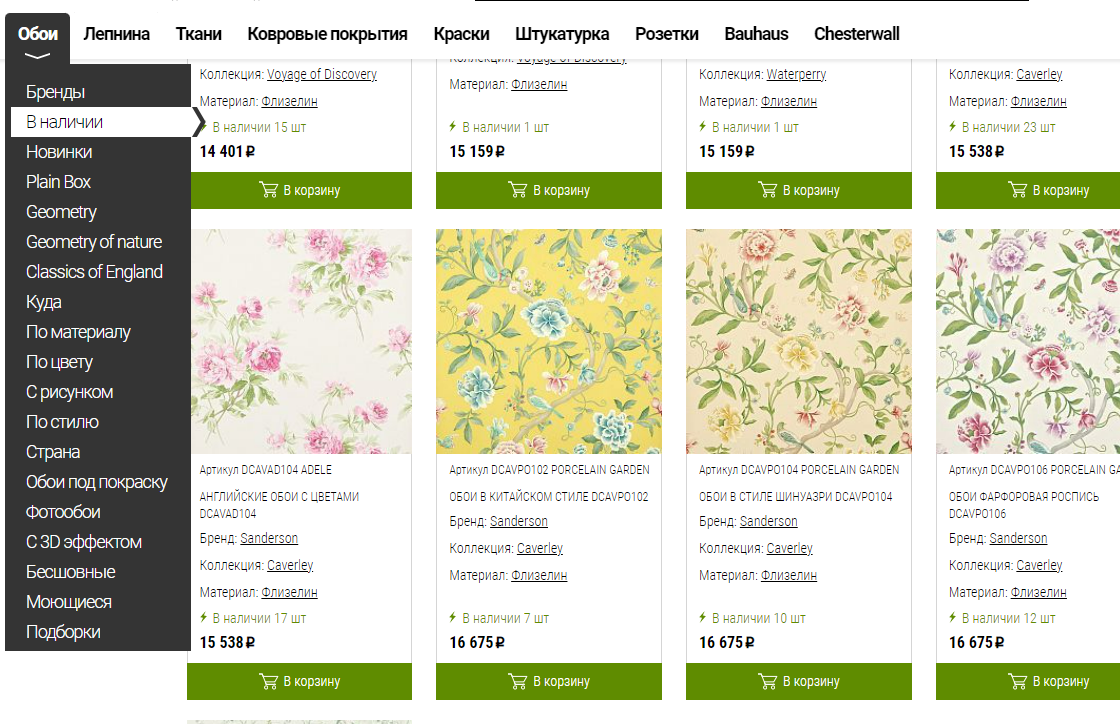View the pink floral Adele wallpaper image

(x=300, y=341)
